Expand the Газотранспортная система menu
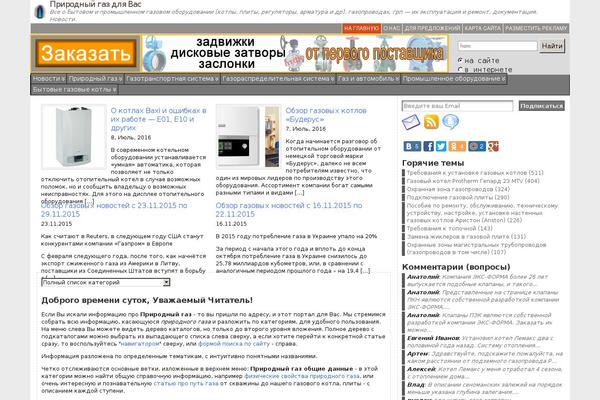The height and width of the screenshot is (400, 600). 172,78
